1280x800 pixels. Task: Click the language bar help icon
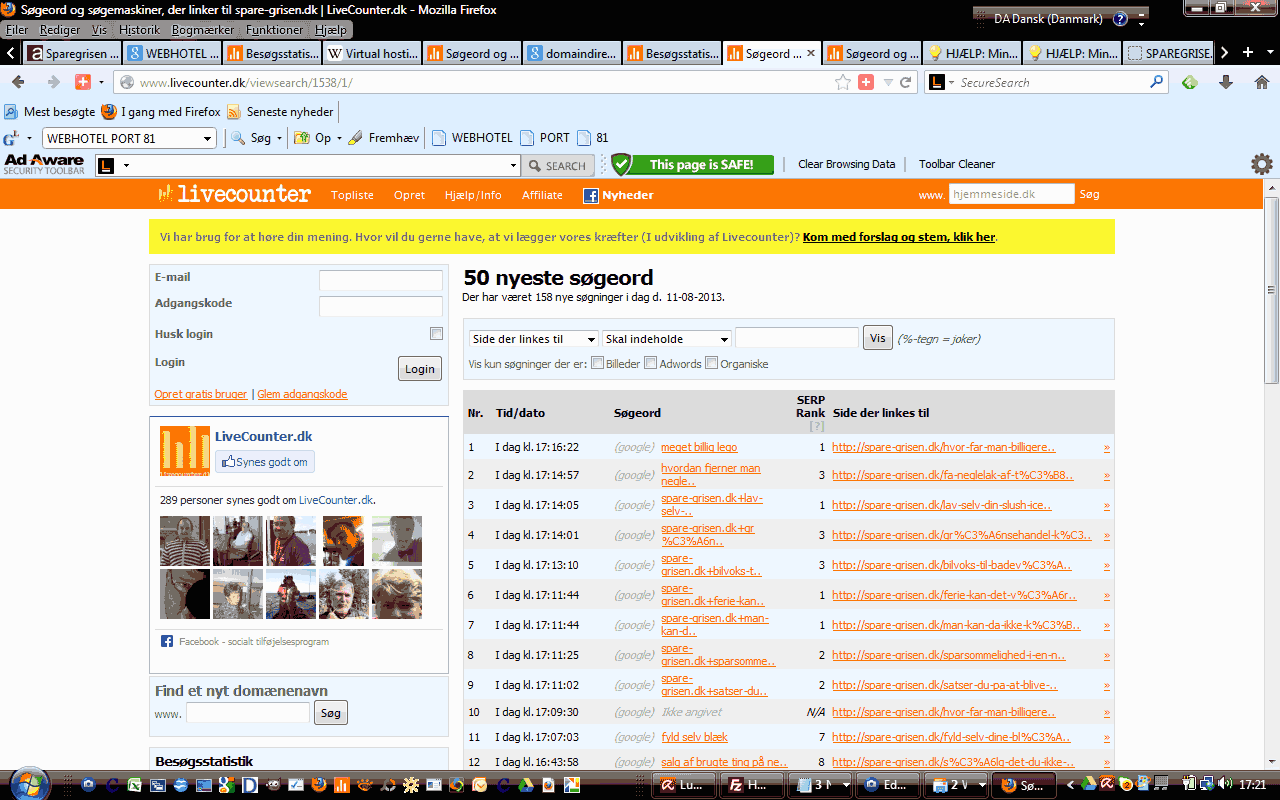(x=1120, y=19)
